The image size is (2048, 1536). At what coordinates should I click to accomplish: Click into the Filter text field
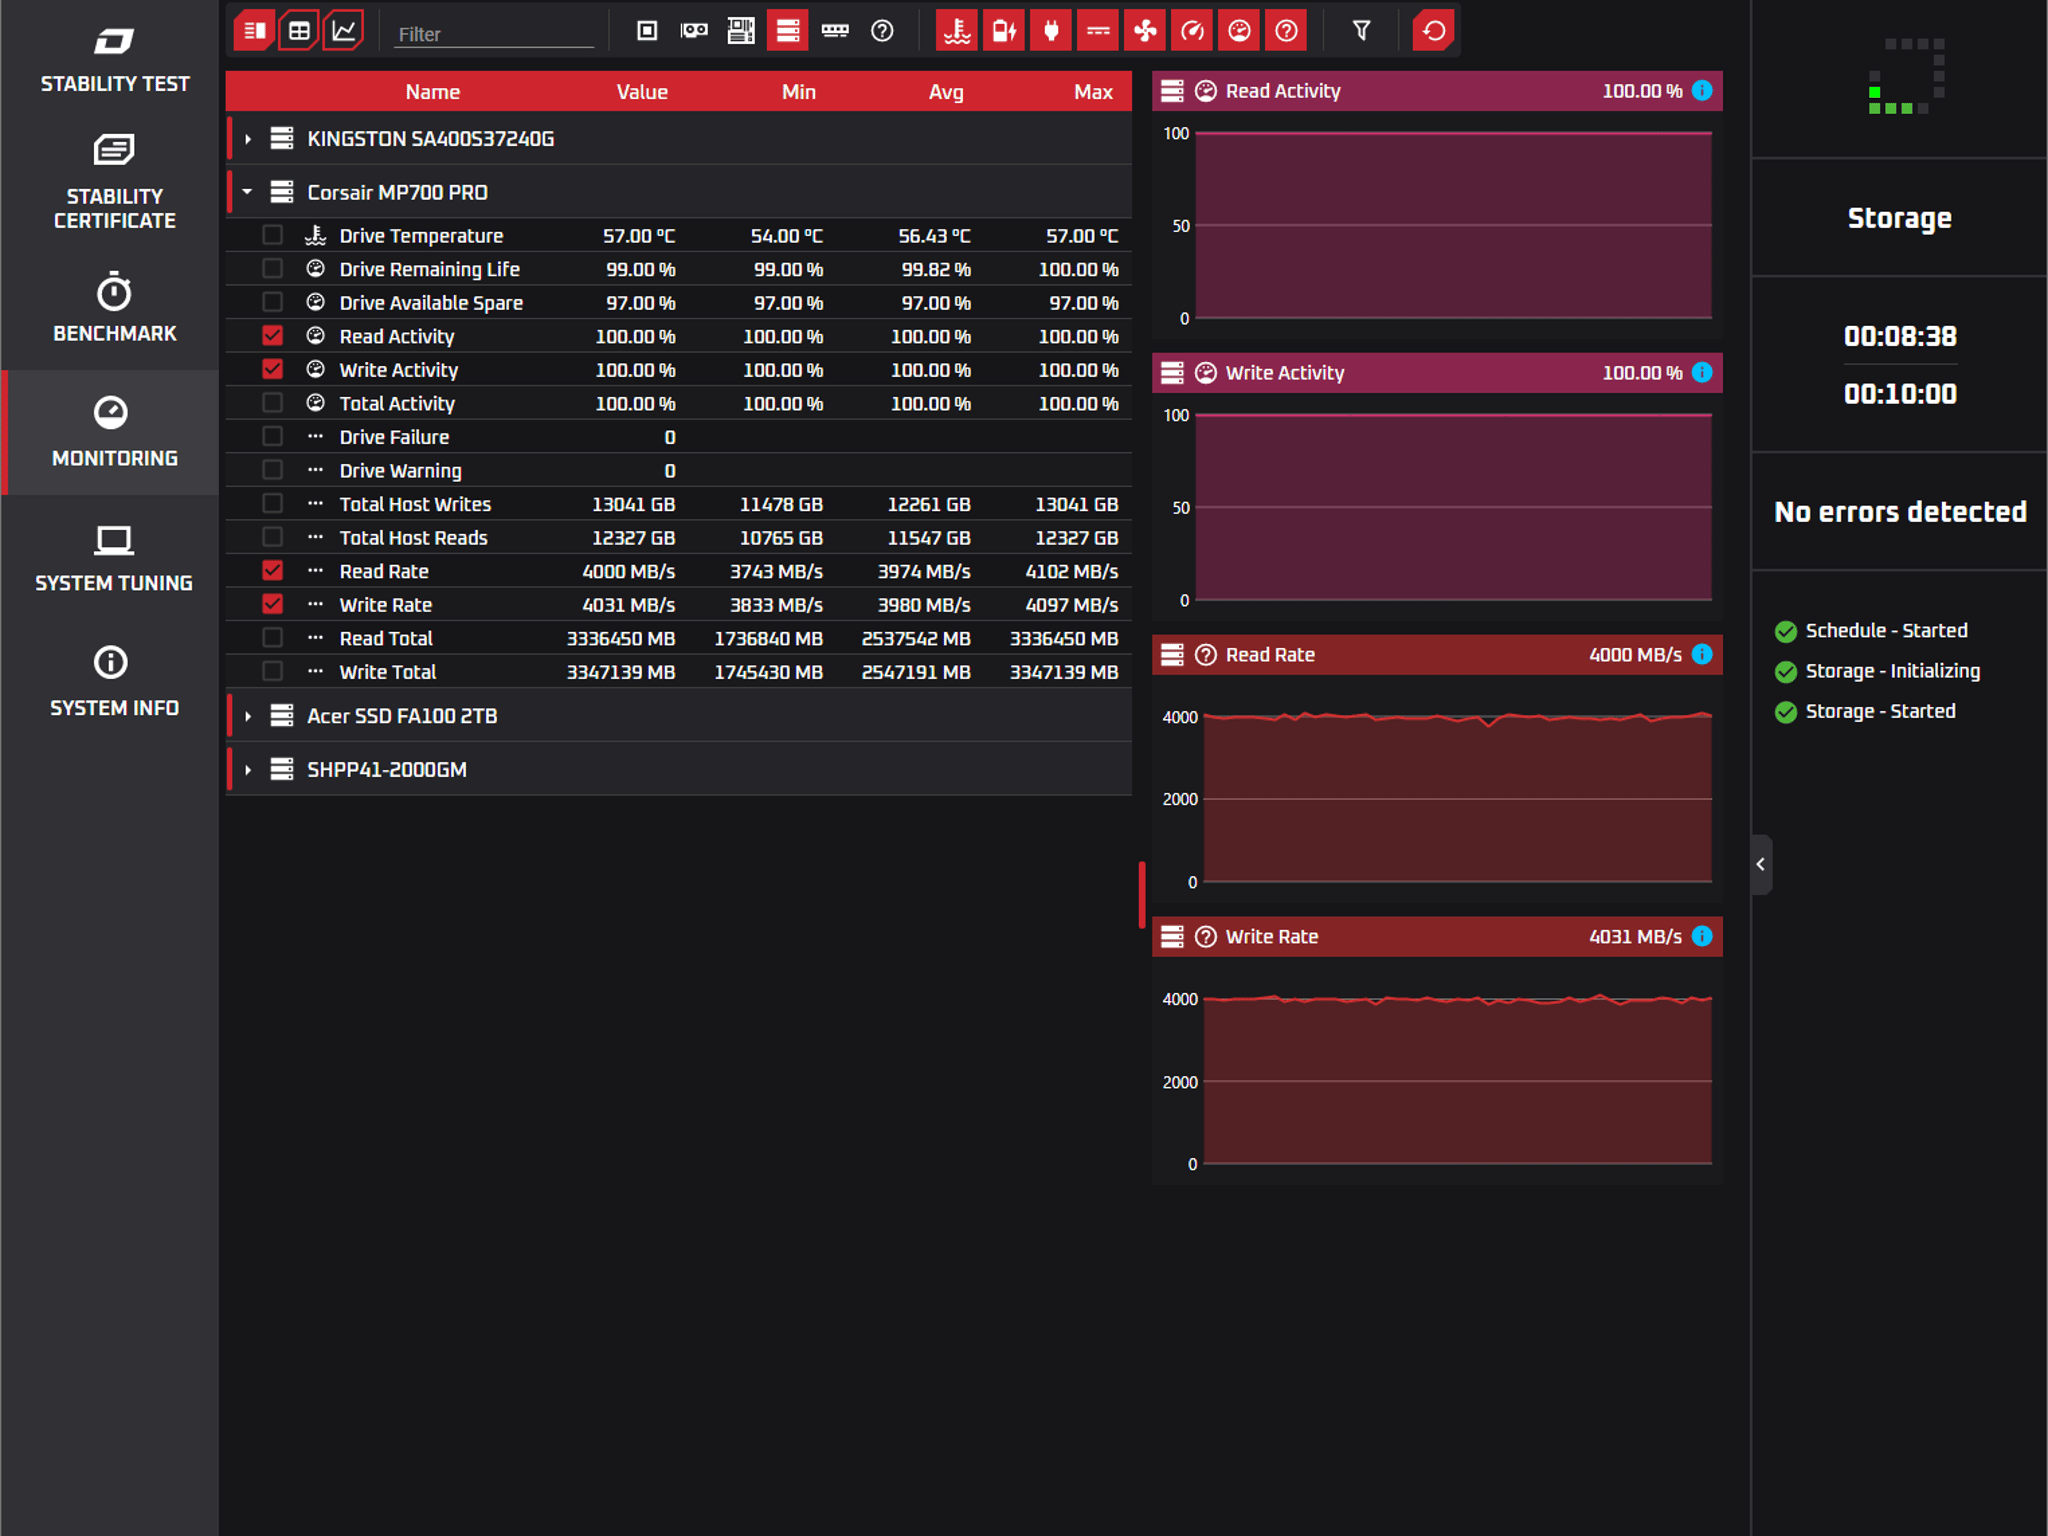pyautogui.click(x=494, y=34)
